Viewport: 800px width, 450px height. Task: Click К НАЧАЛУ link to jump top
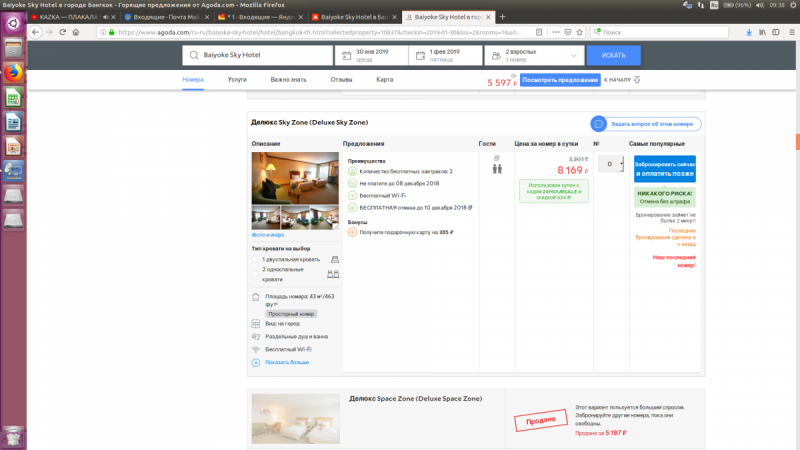pos(622,80)
